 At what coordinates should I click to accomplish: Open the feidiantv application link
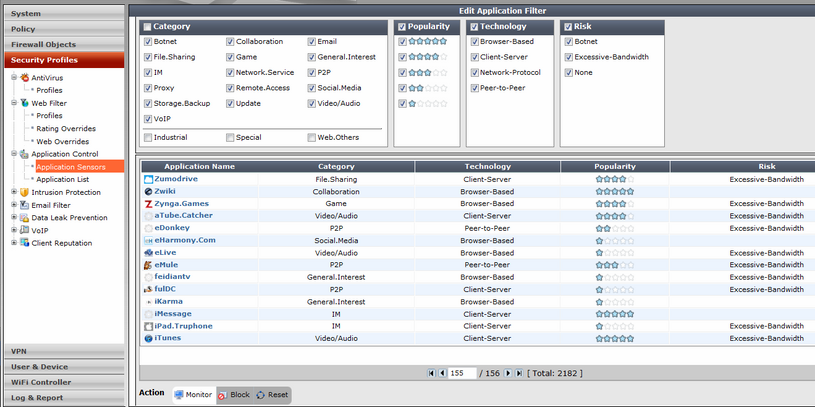pos(174,277)
